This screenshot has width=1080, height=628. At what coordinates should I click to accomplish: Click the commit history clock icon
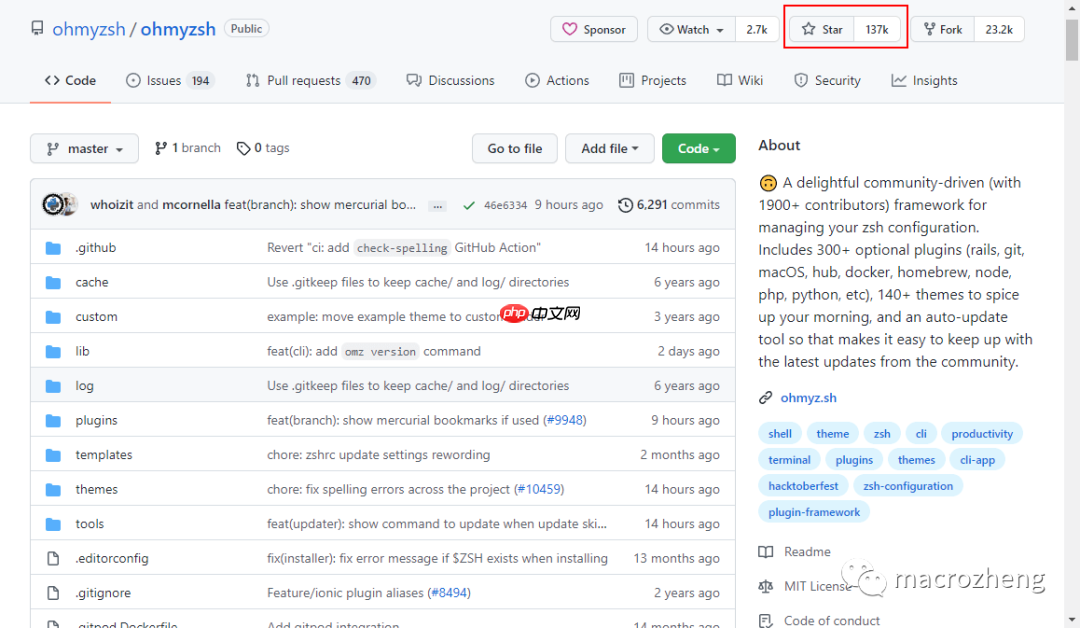(x=626, y=205)
